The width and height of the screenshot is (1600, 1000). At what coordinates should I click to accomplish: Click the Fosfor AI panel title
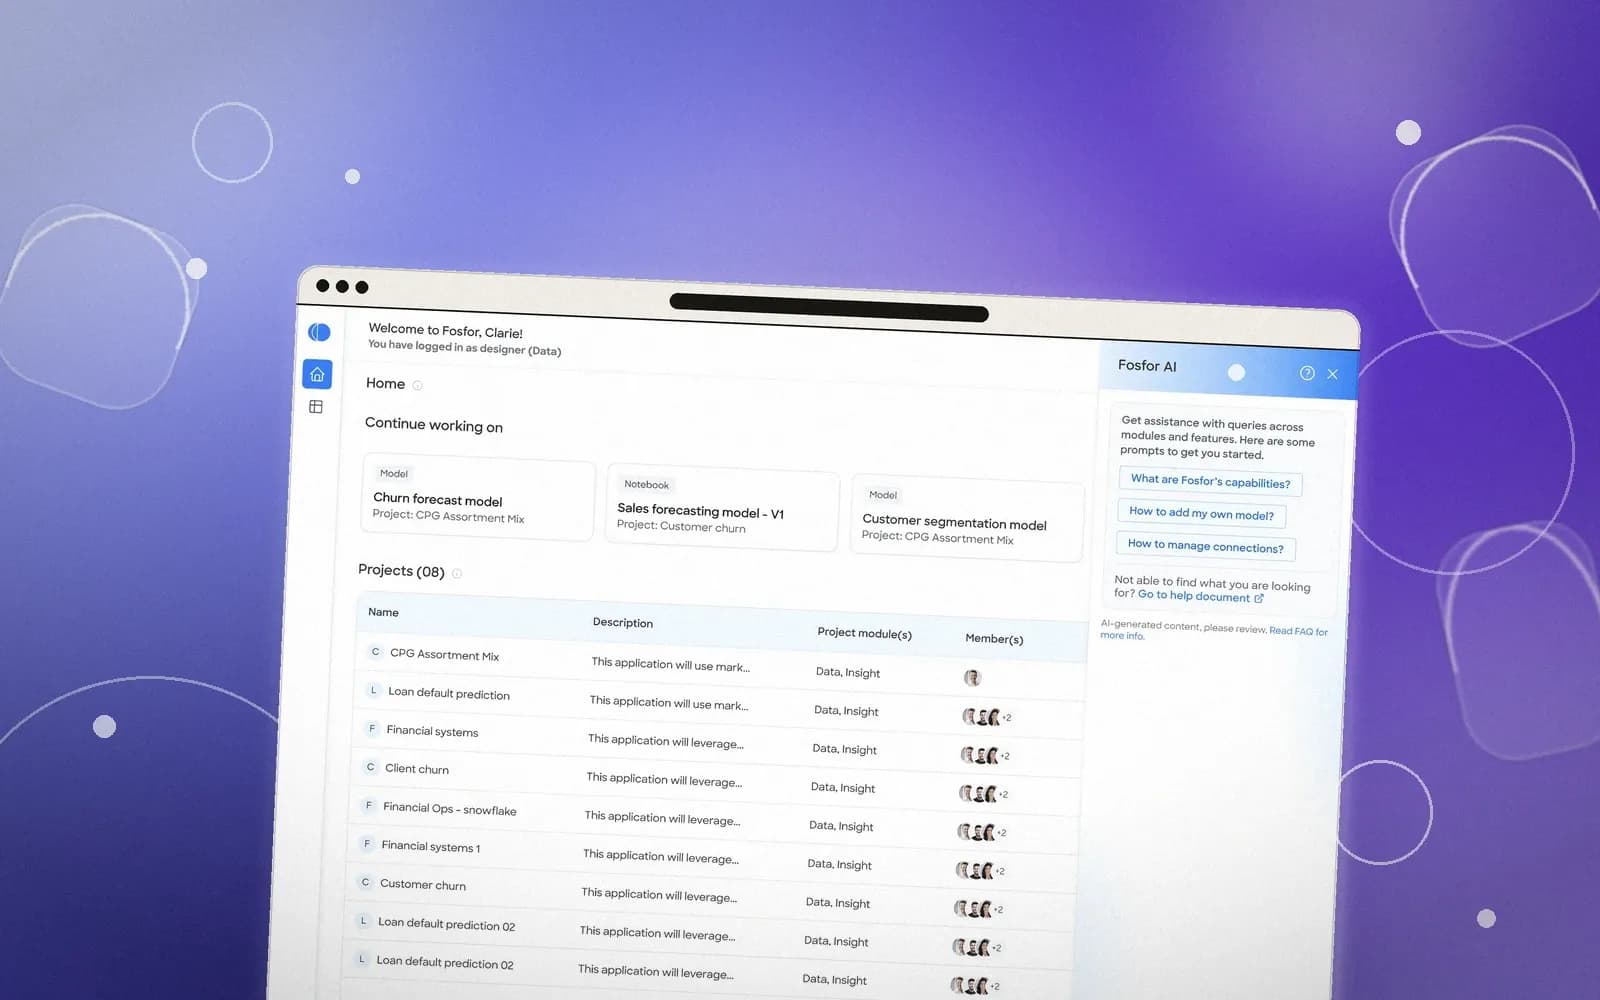(x=1147, y=366)
